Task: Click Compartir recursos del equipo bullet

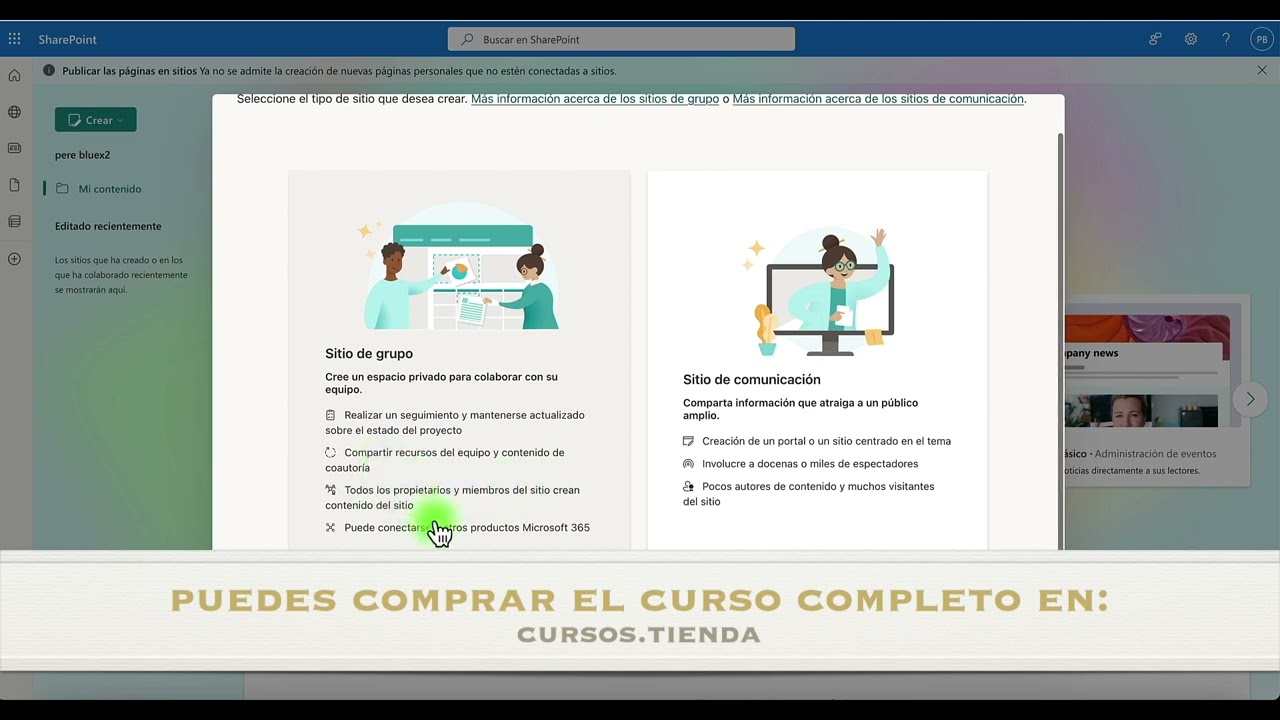Action: tap(445, 460)
